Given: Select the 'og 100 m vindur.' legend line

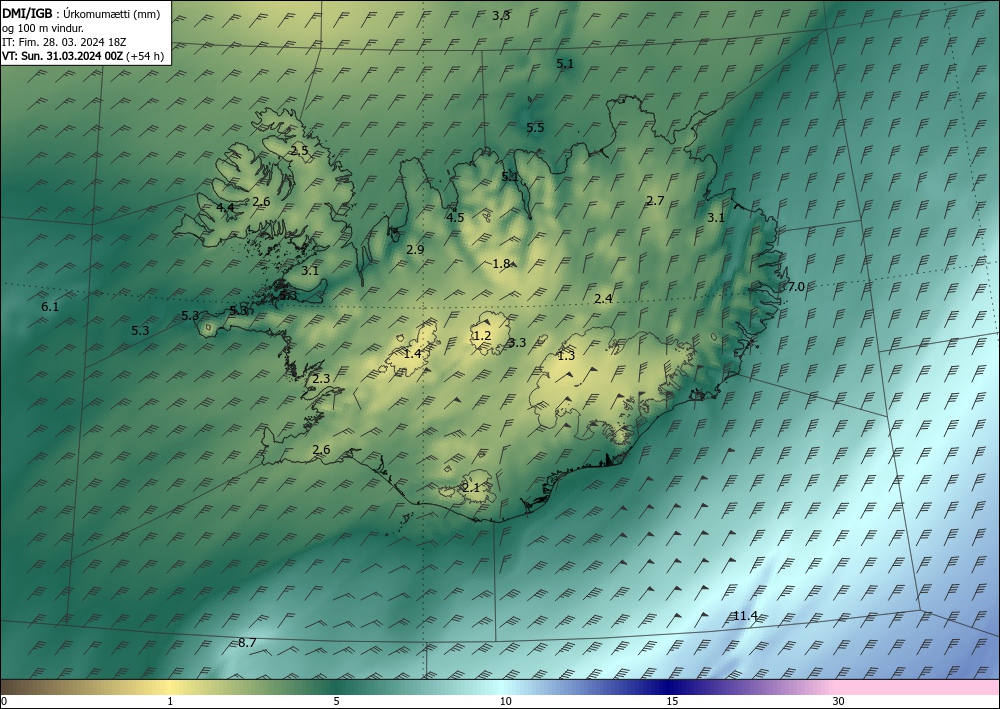Looking at the screenshot, I should (43, 27).
